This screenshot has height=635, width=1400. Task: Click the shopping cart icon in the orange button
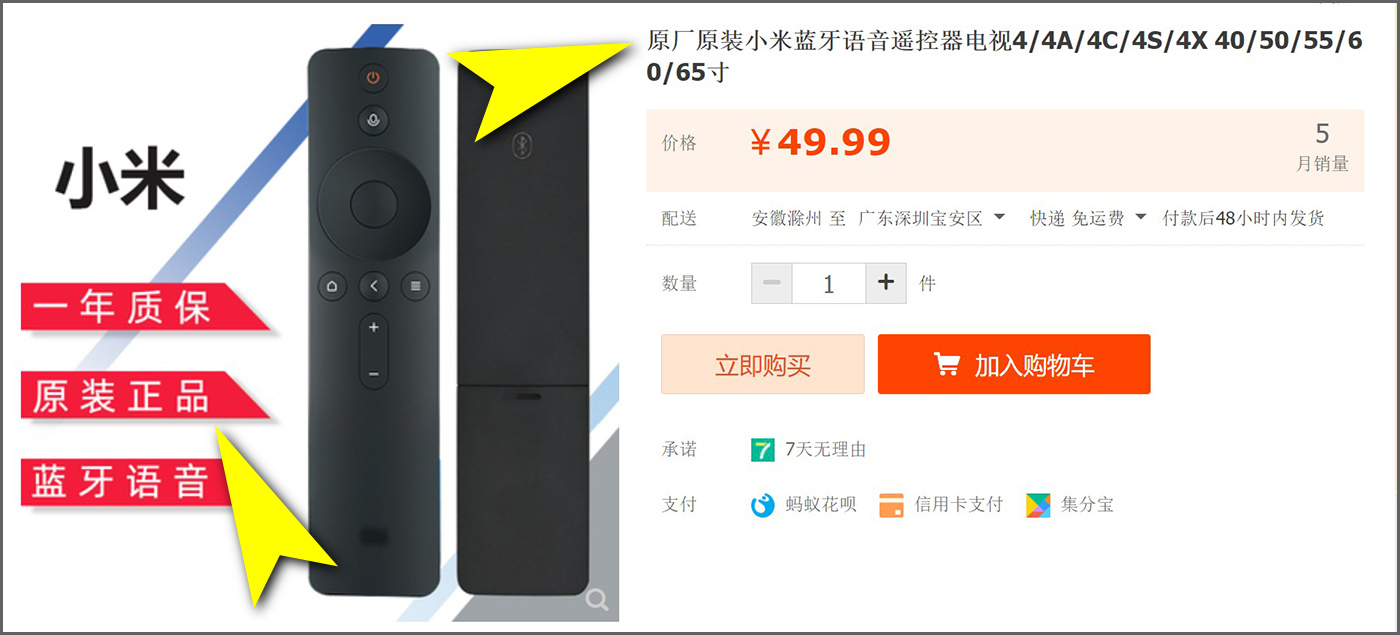[x=946, y=364]
